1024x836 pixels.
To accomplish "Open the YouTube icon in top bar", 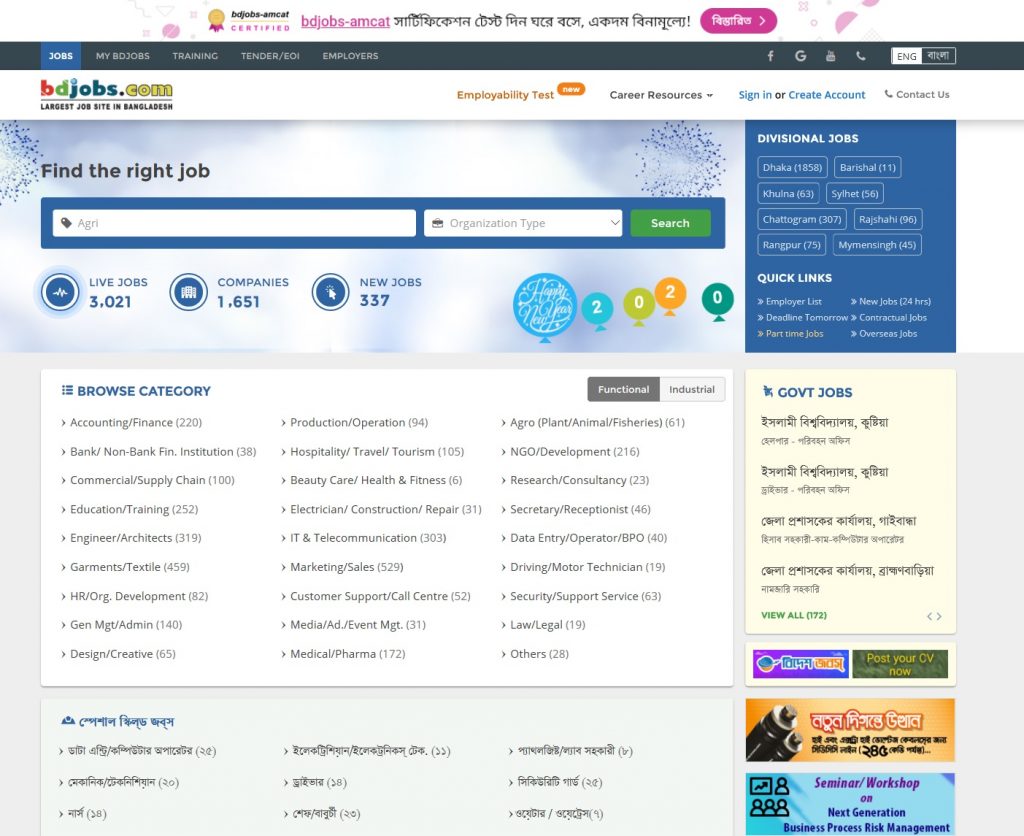I will click(830, 56).
